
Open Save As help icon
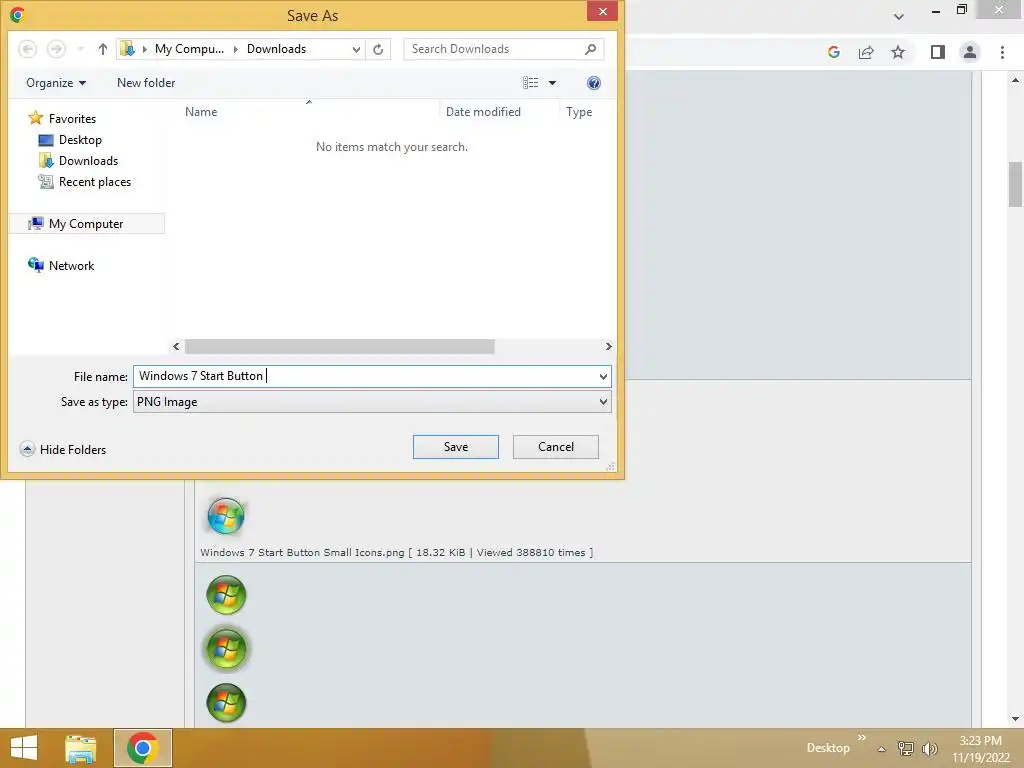(x=594, y=83)
